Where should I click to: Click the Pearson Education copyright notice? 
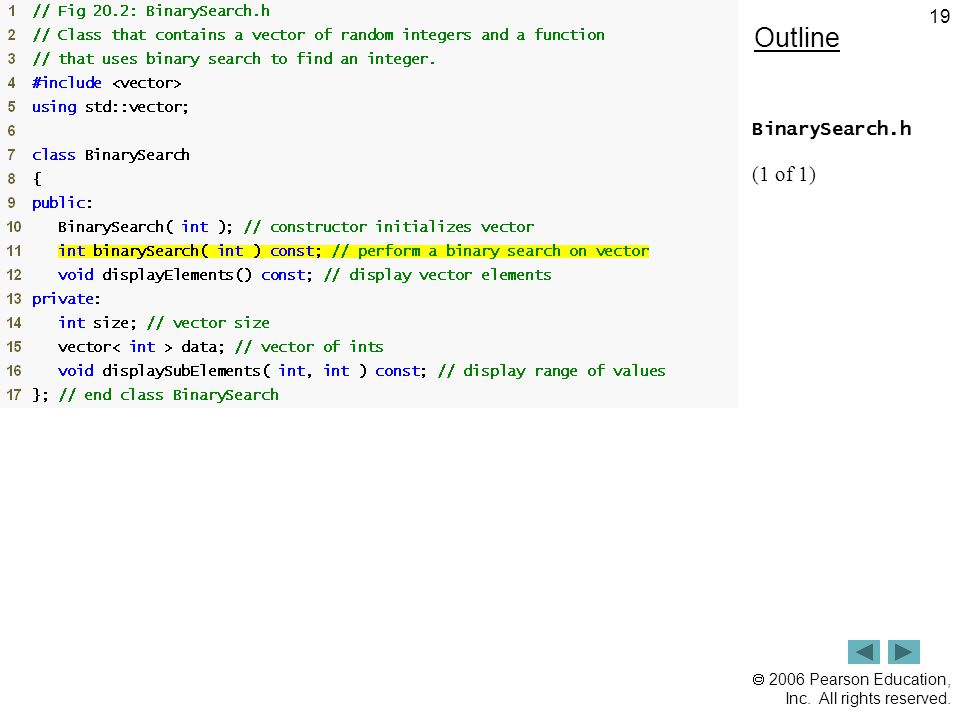[x=851, y=689]
